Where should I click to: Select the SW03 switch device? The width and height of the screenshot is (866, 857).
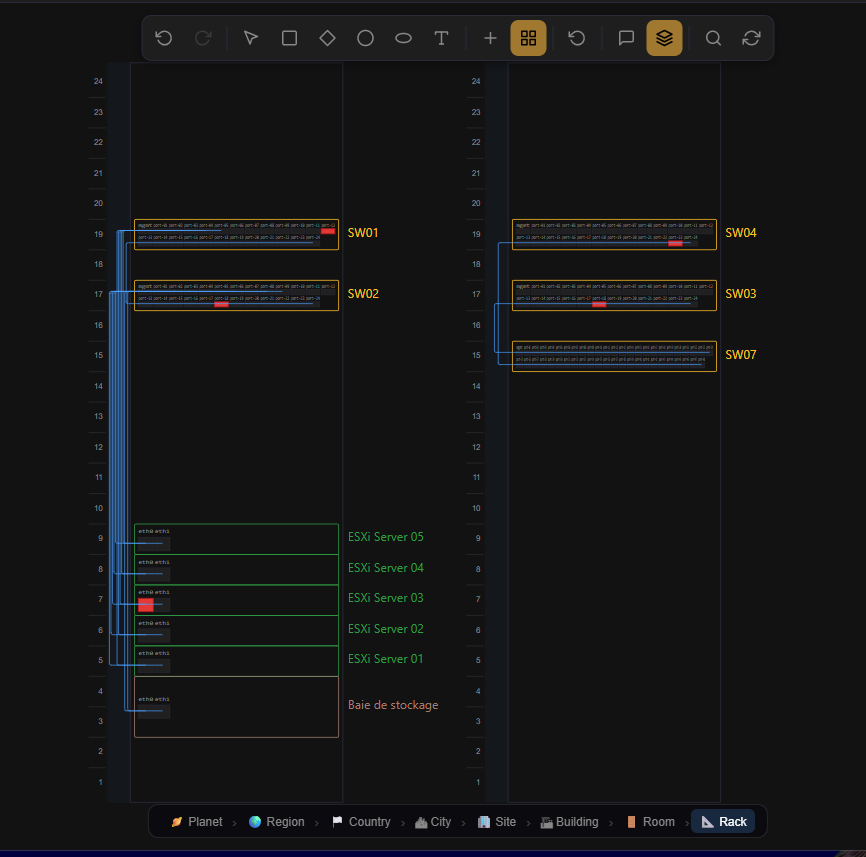click(614, 295)
